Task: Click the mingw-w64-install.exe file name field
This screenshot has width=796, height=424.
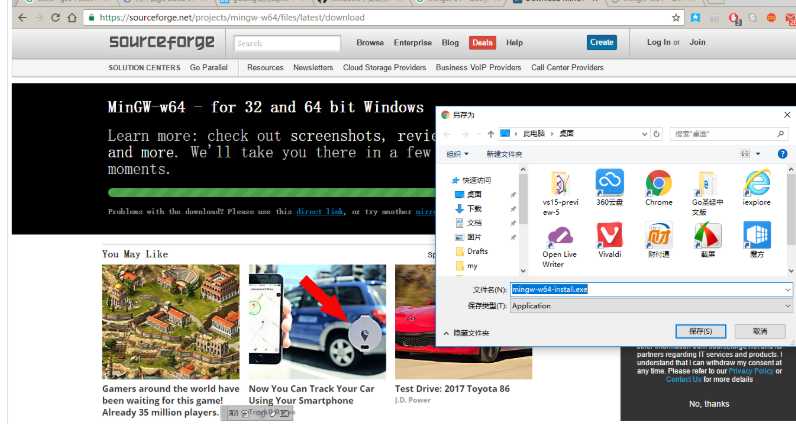Action: tap(648, 289)
